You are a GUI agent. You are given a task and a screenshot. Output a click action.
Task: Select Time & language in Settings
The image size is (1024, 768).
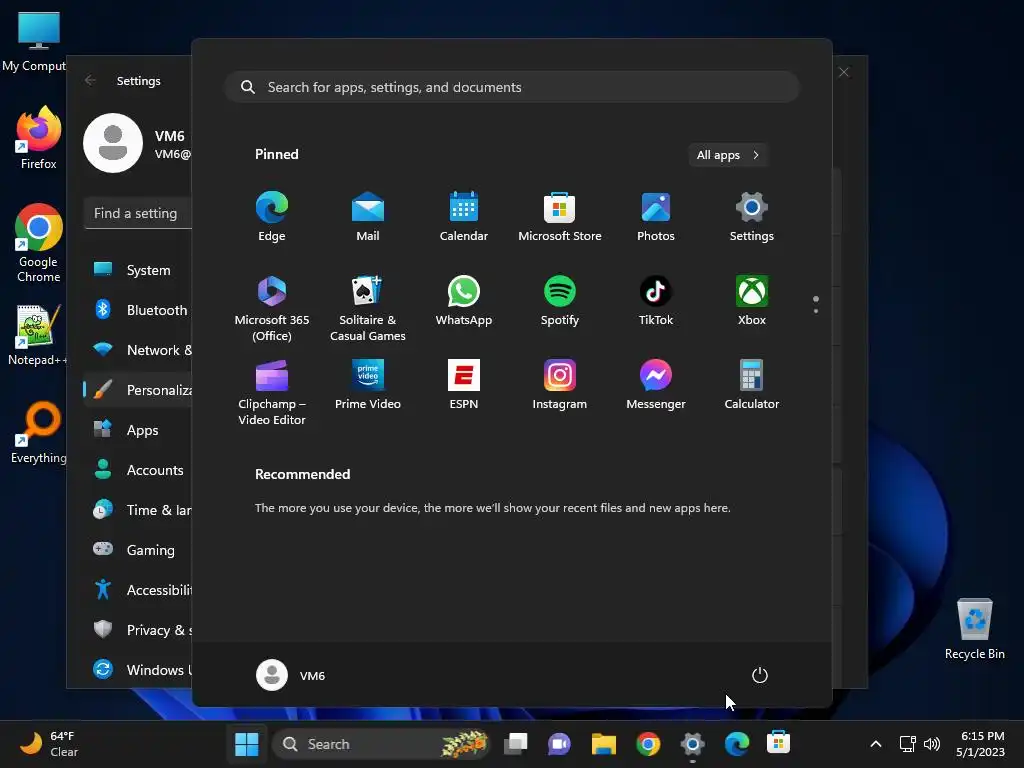[x=138, y=509]
